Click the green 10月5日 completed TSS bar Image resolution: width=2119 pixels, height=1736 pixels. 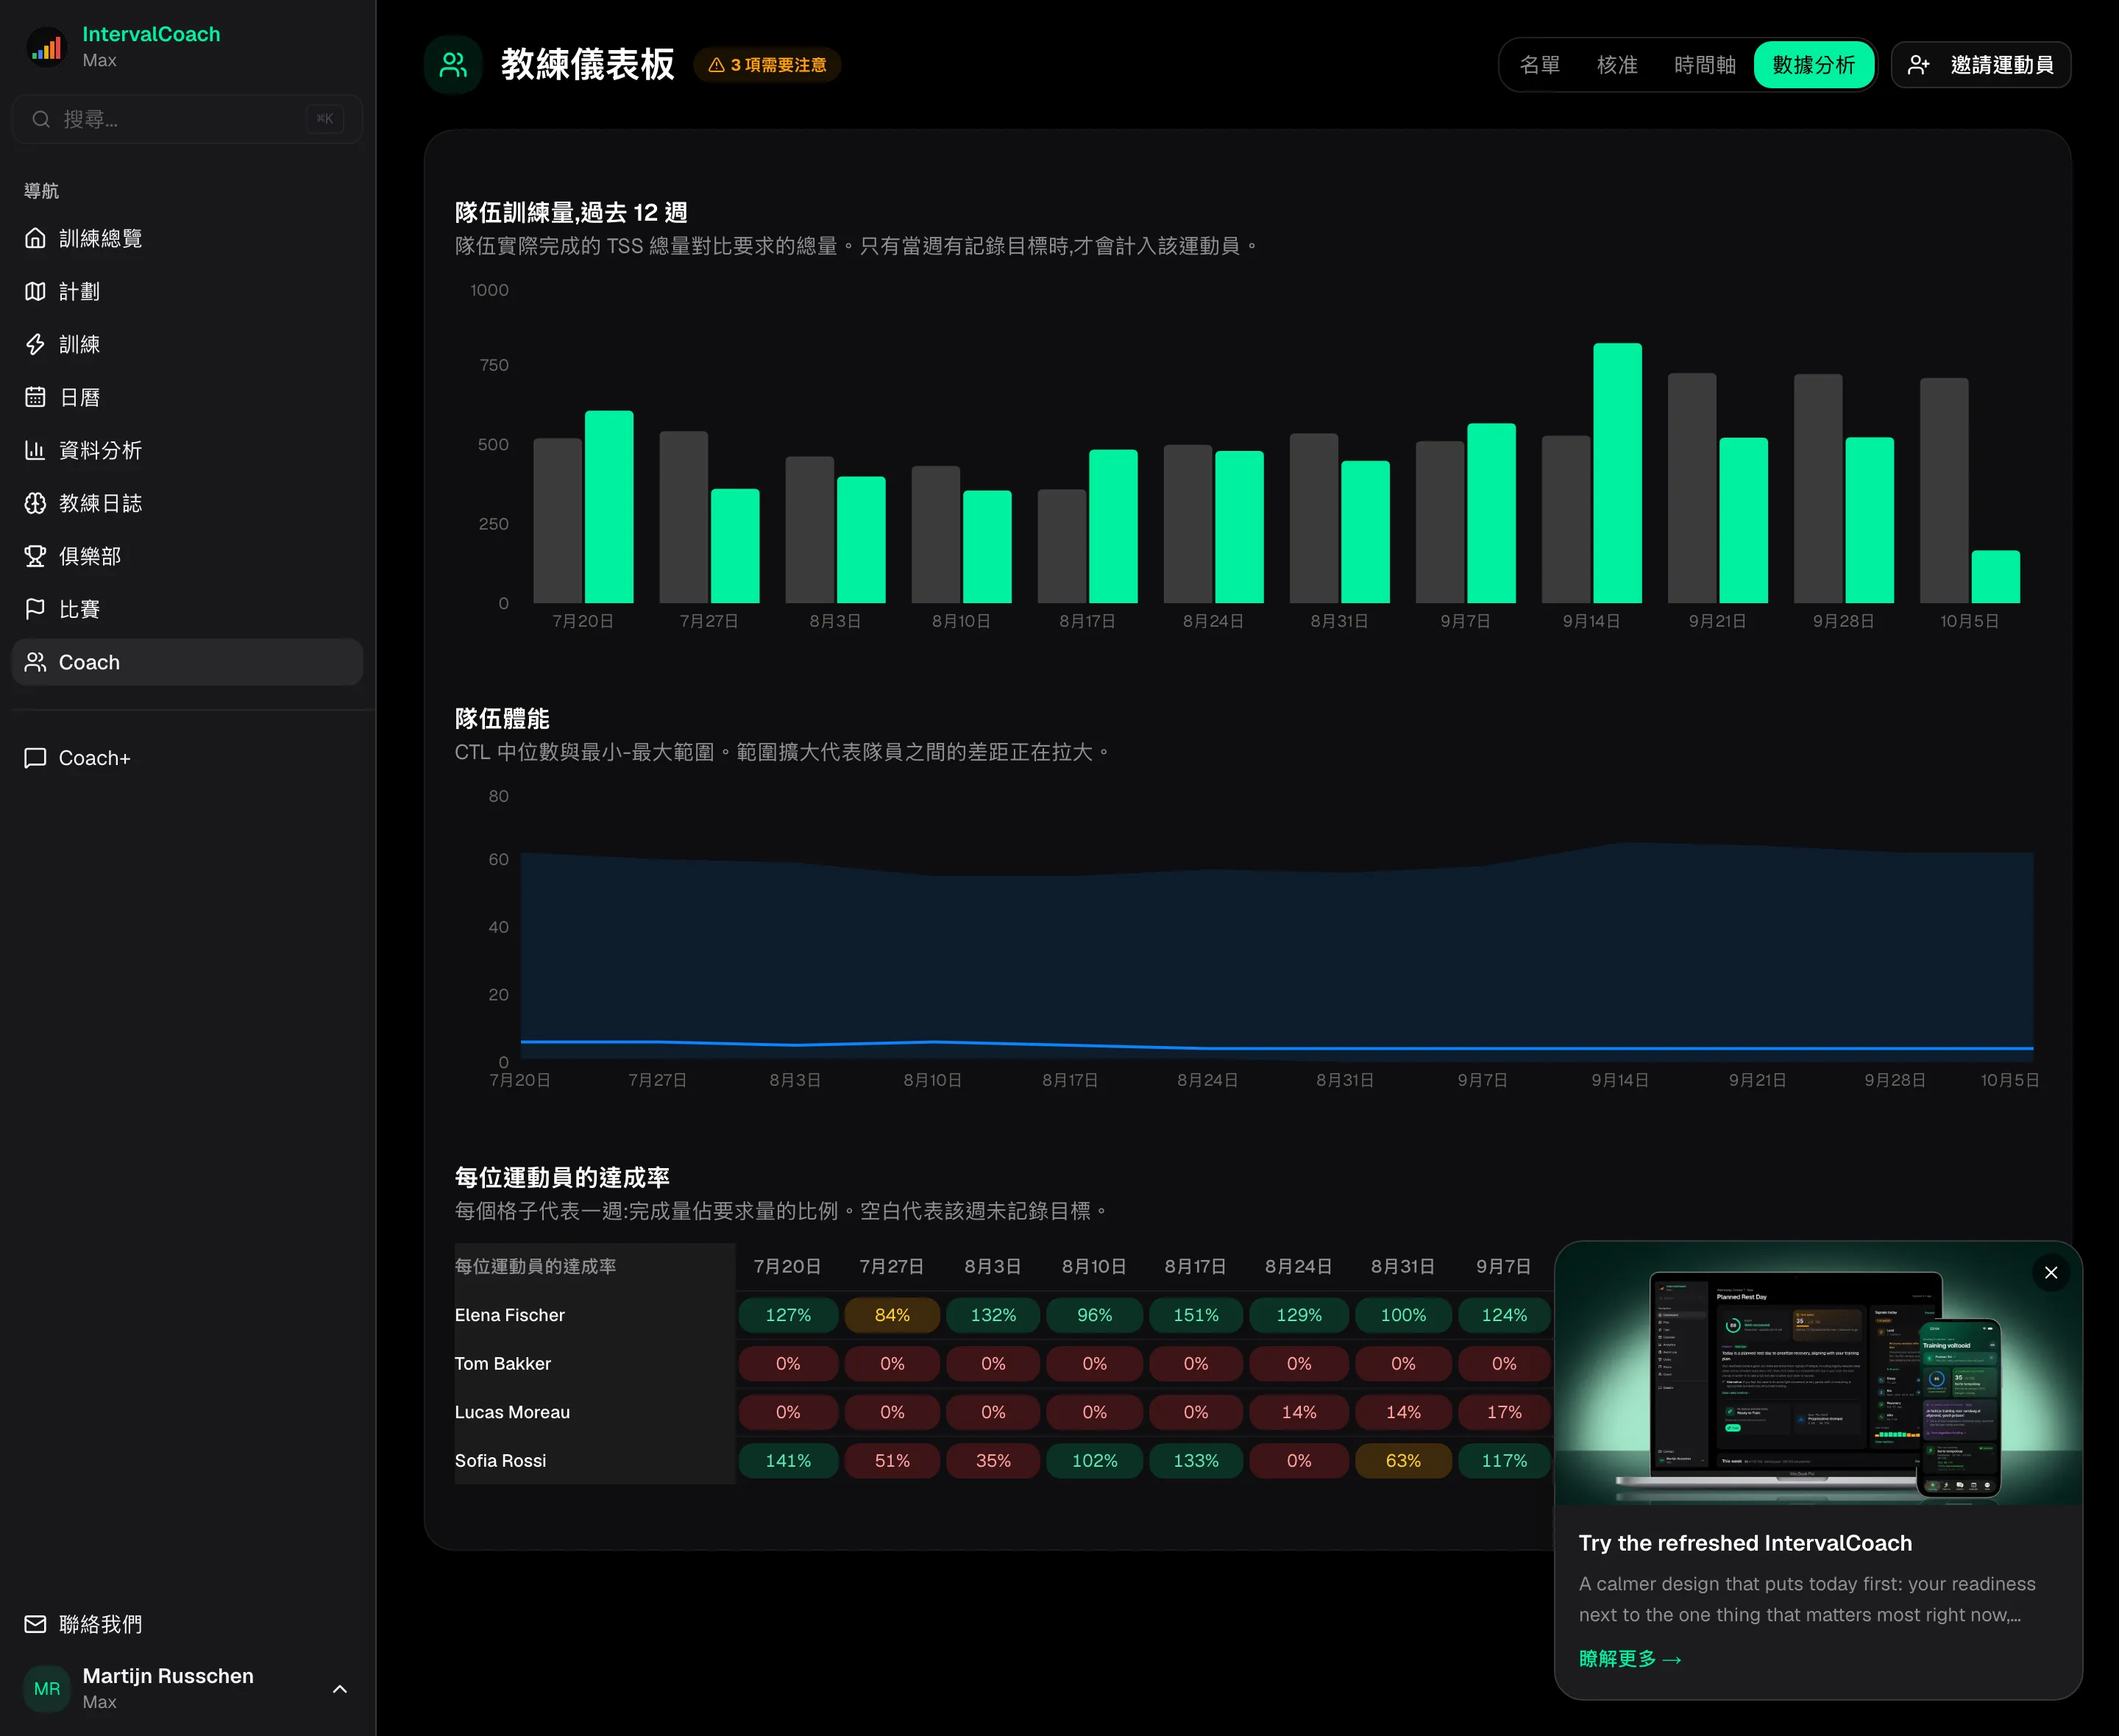[x=1995, y=577]
